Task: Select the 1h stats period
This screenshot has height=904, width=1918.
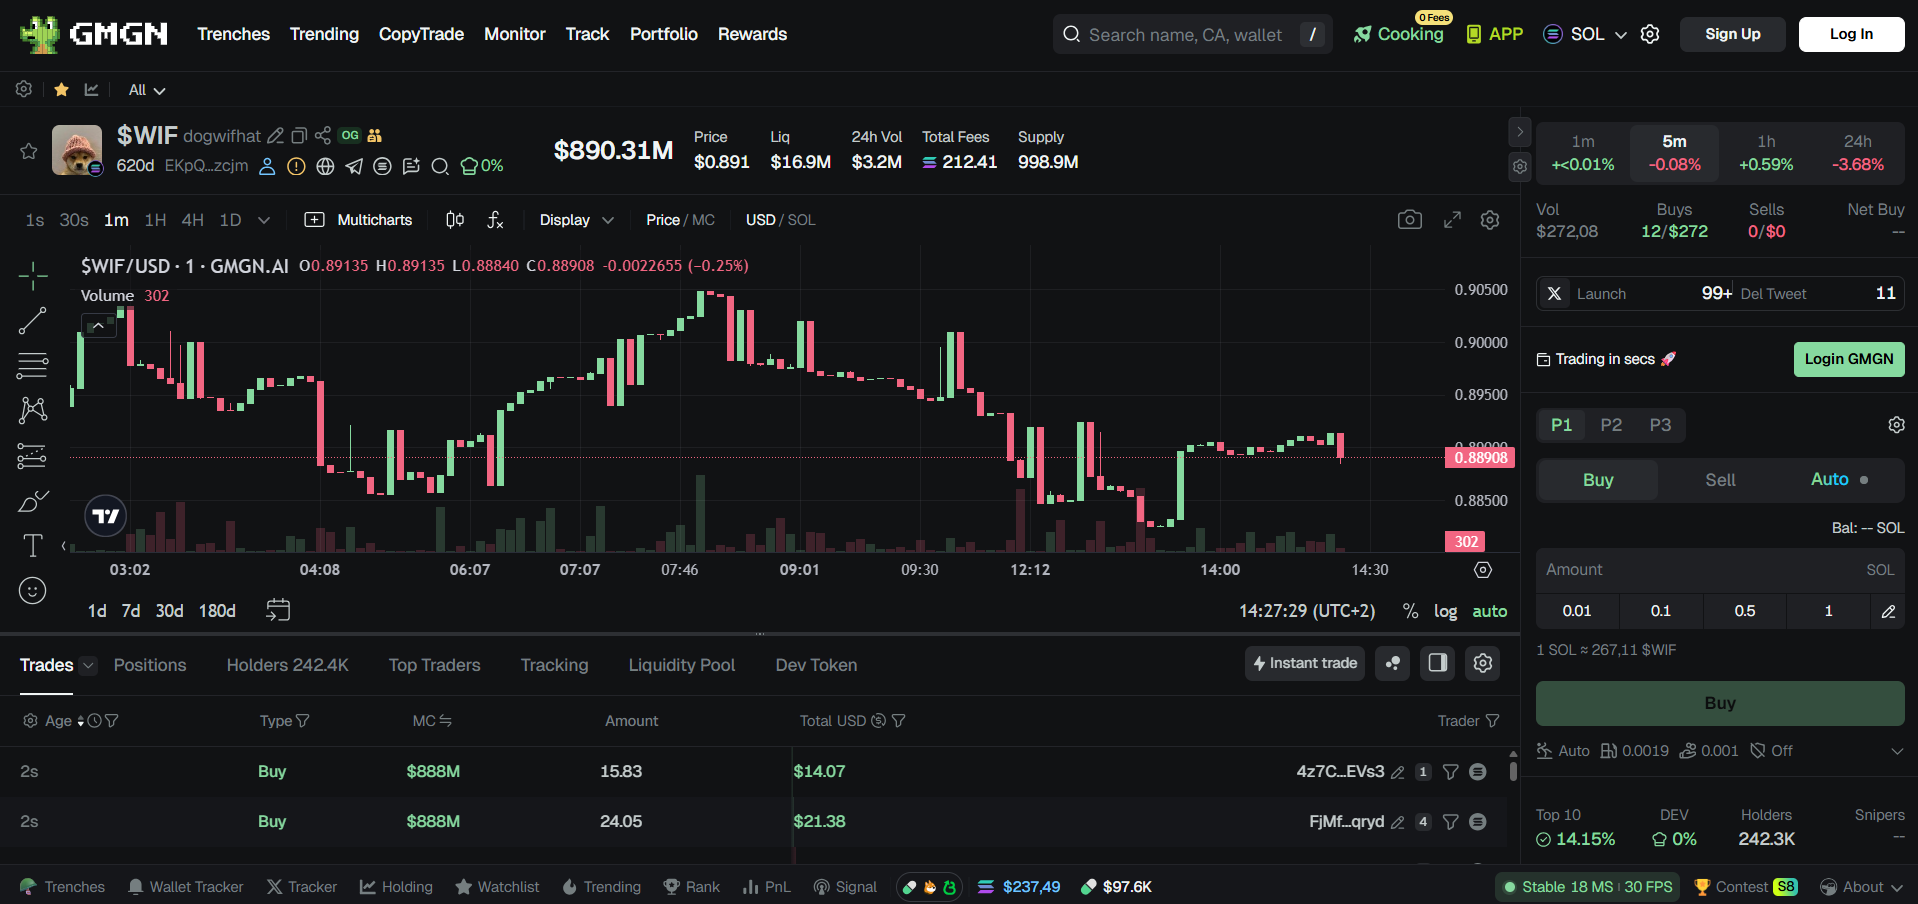Action: tap(1766, 153)
